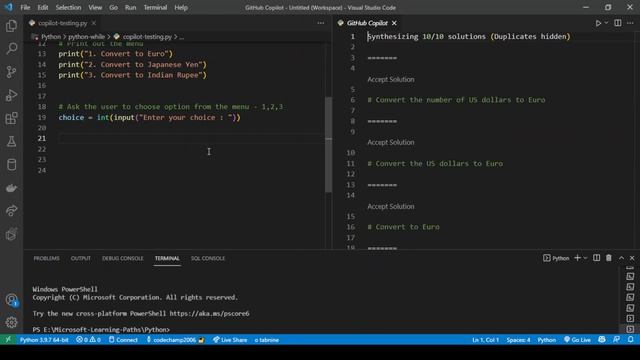Open Source Control view

pos(11,72)
